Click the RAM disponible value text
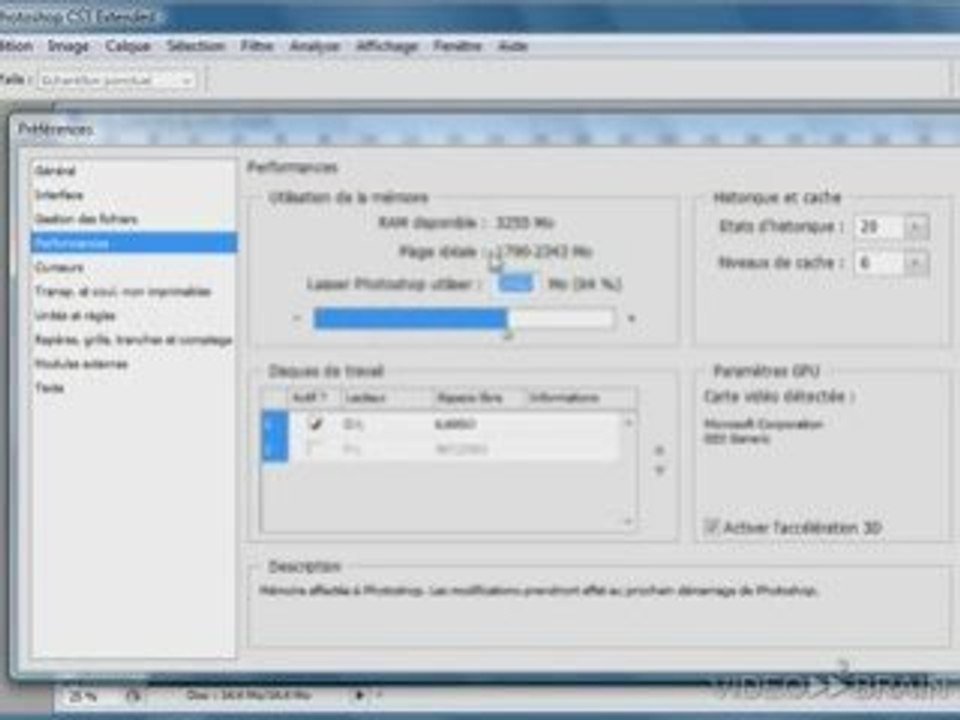The width and height of the screenshot is (960, 720). [x=525, y=223]
